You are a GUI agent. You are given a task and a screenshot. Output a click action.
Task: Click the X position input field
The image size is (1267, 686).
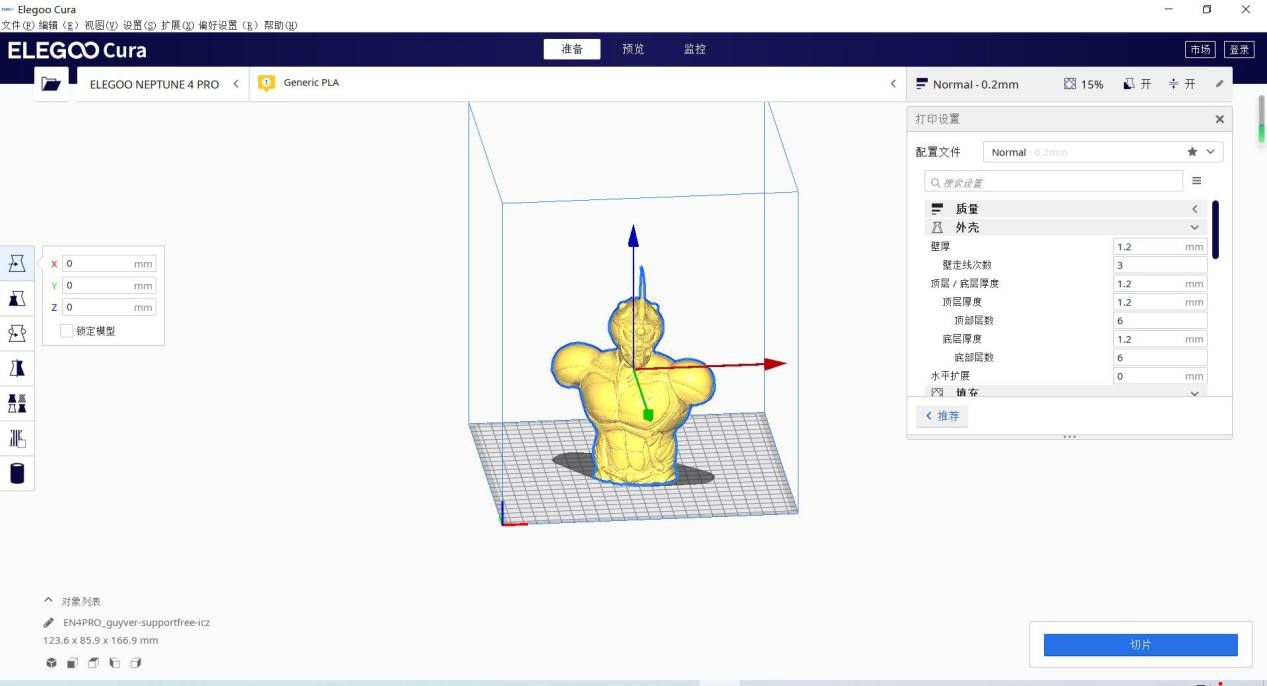[x=109, y=263]
